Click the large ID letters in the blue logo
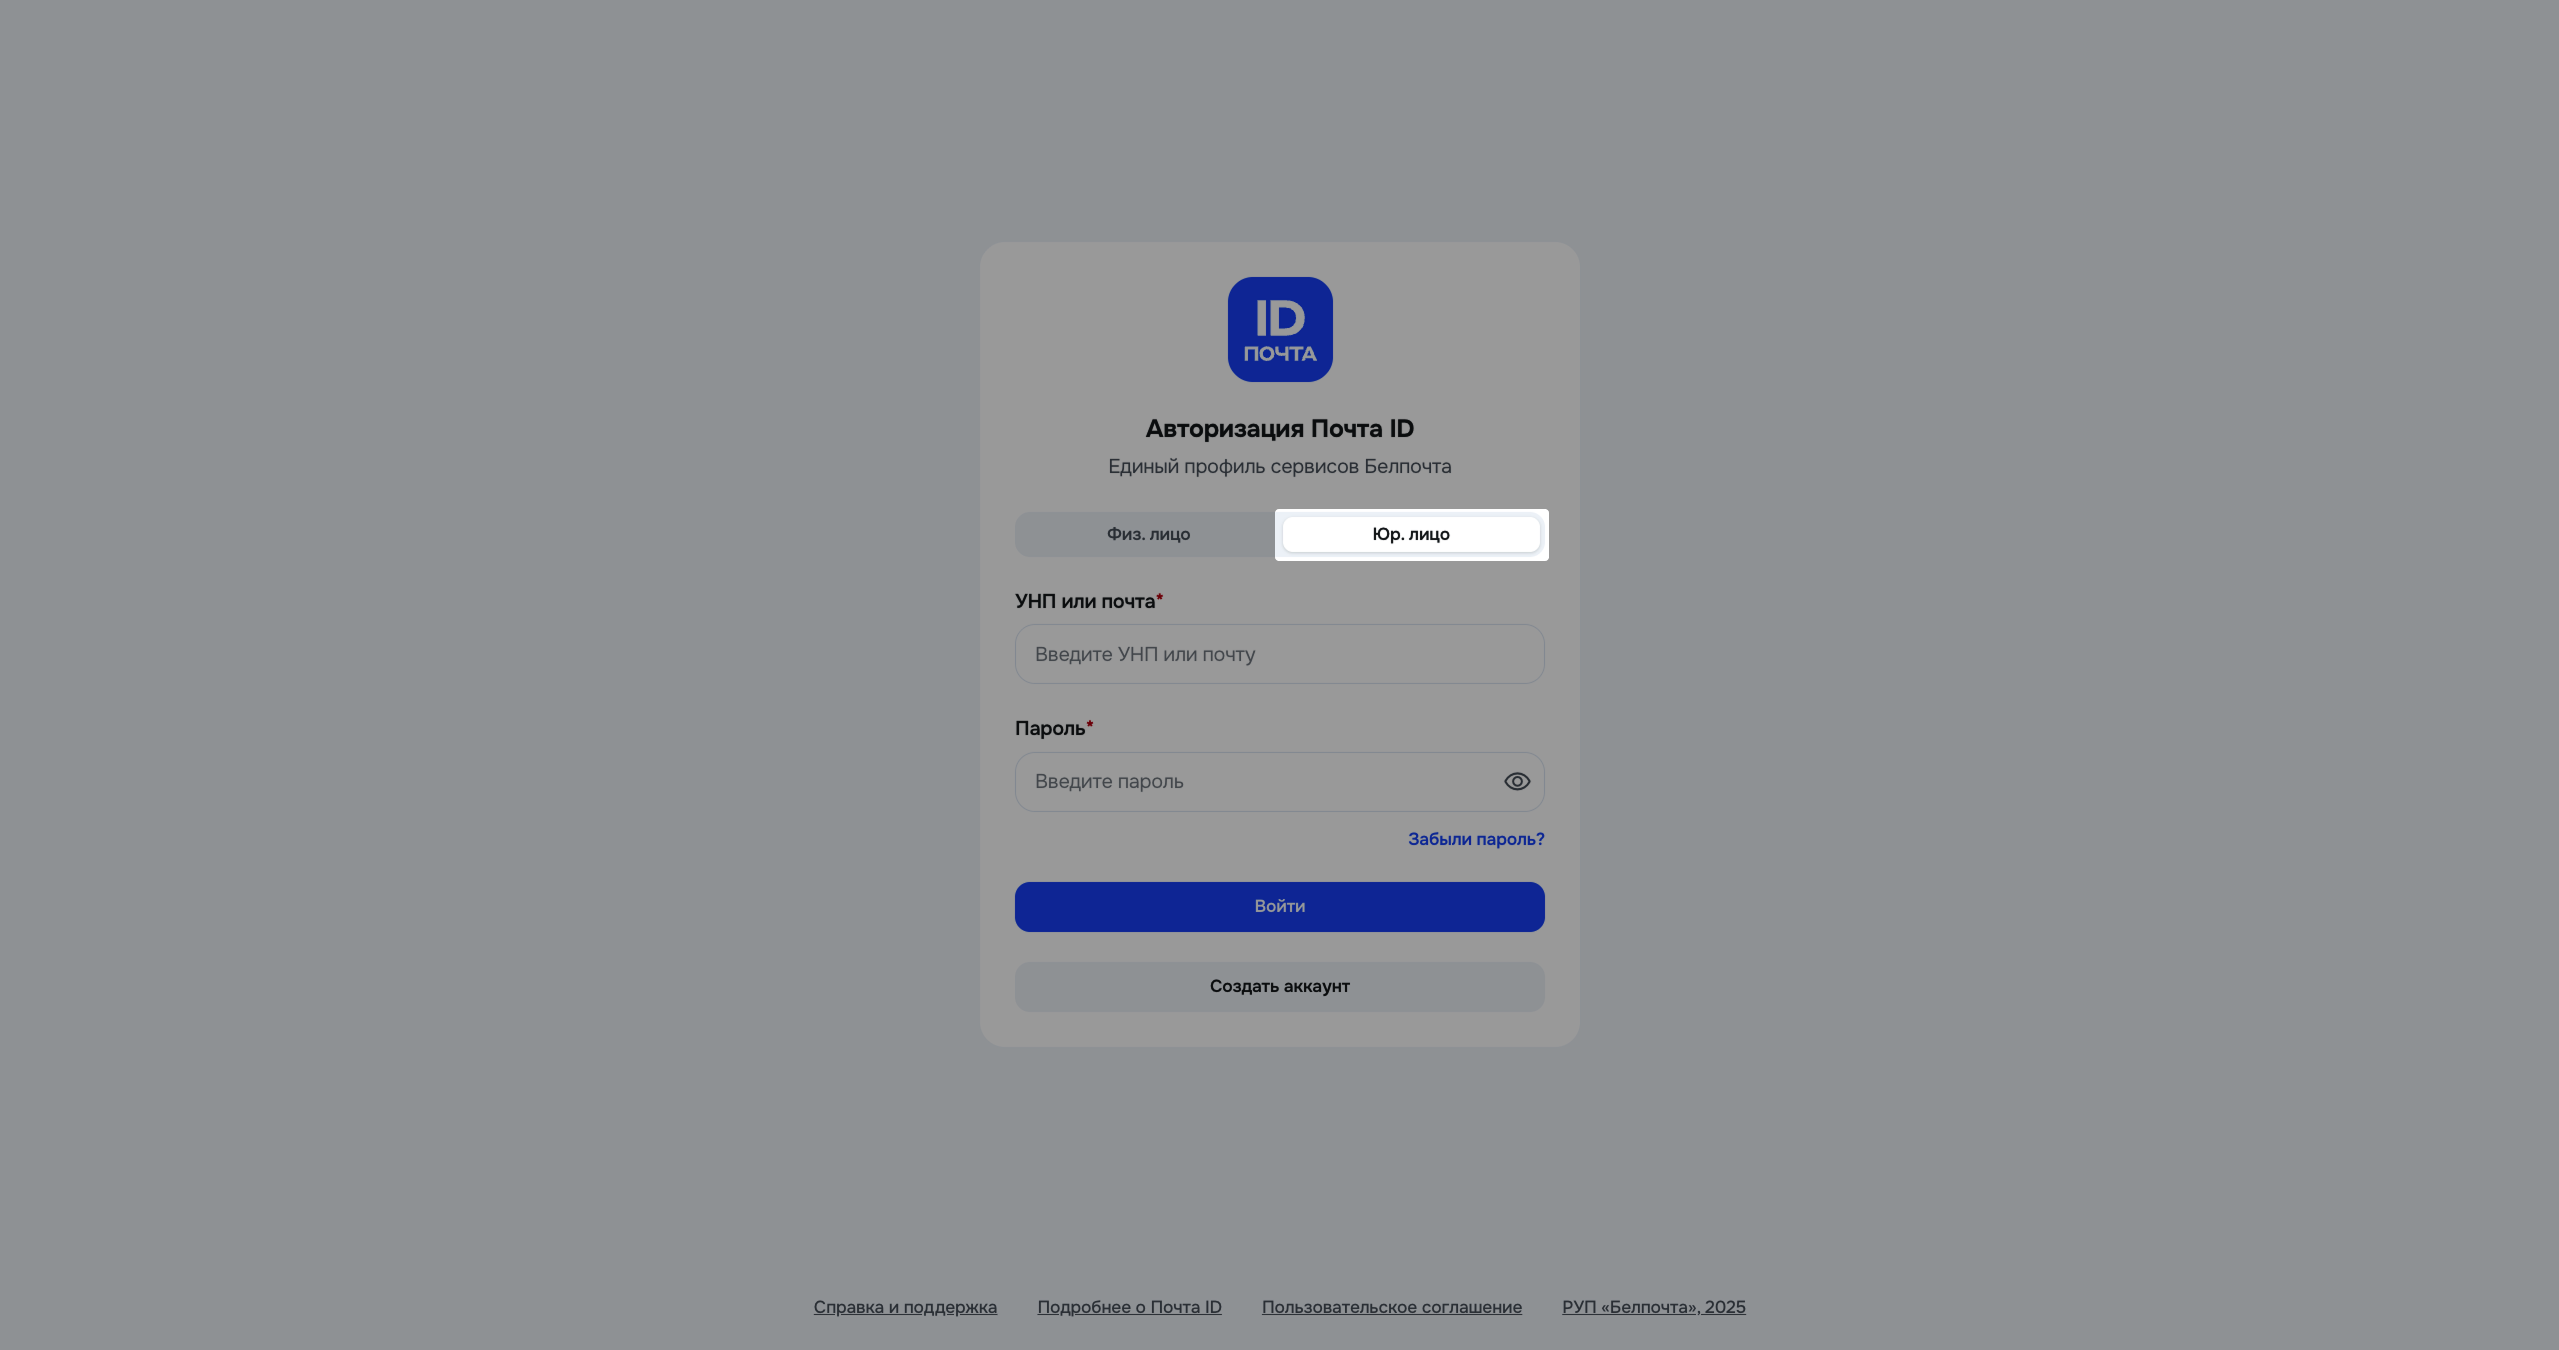The width and height of the screenshot is (2559, 1350). pyautogui.click(x=1280, y=319)
